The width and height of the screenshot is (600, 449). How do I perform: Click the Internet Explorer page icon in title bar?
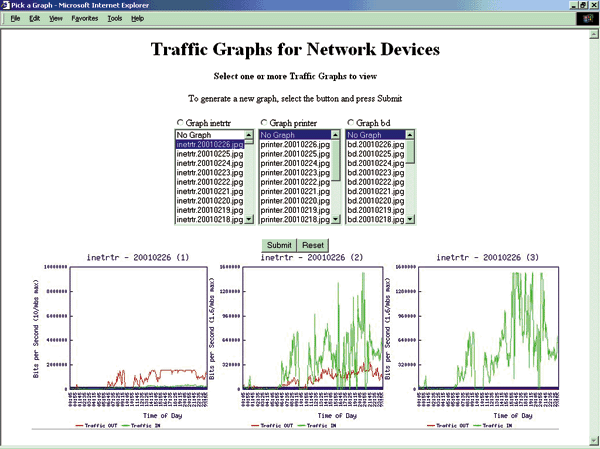6,6
